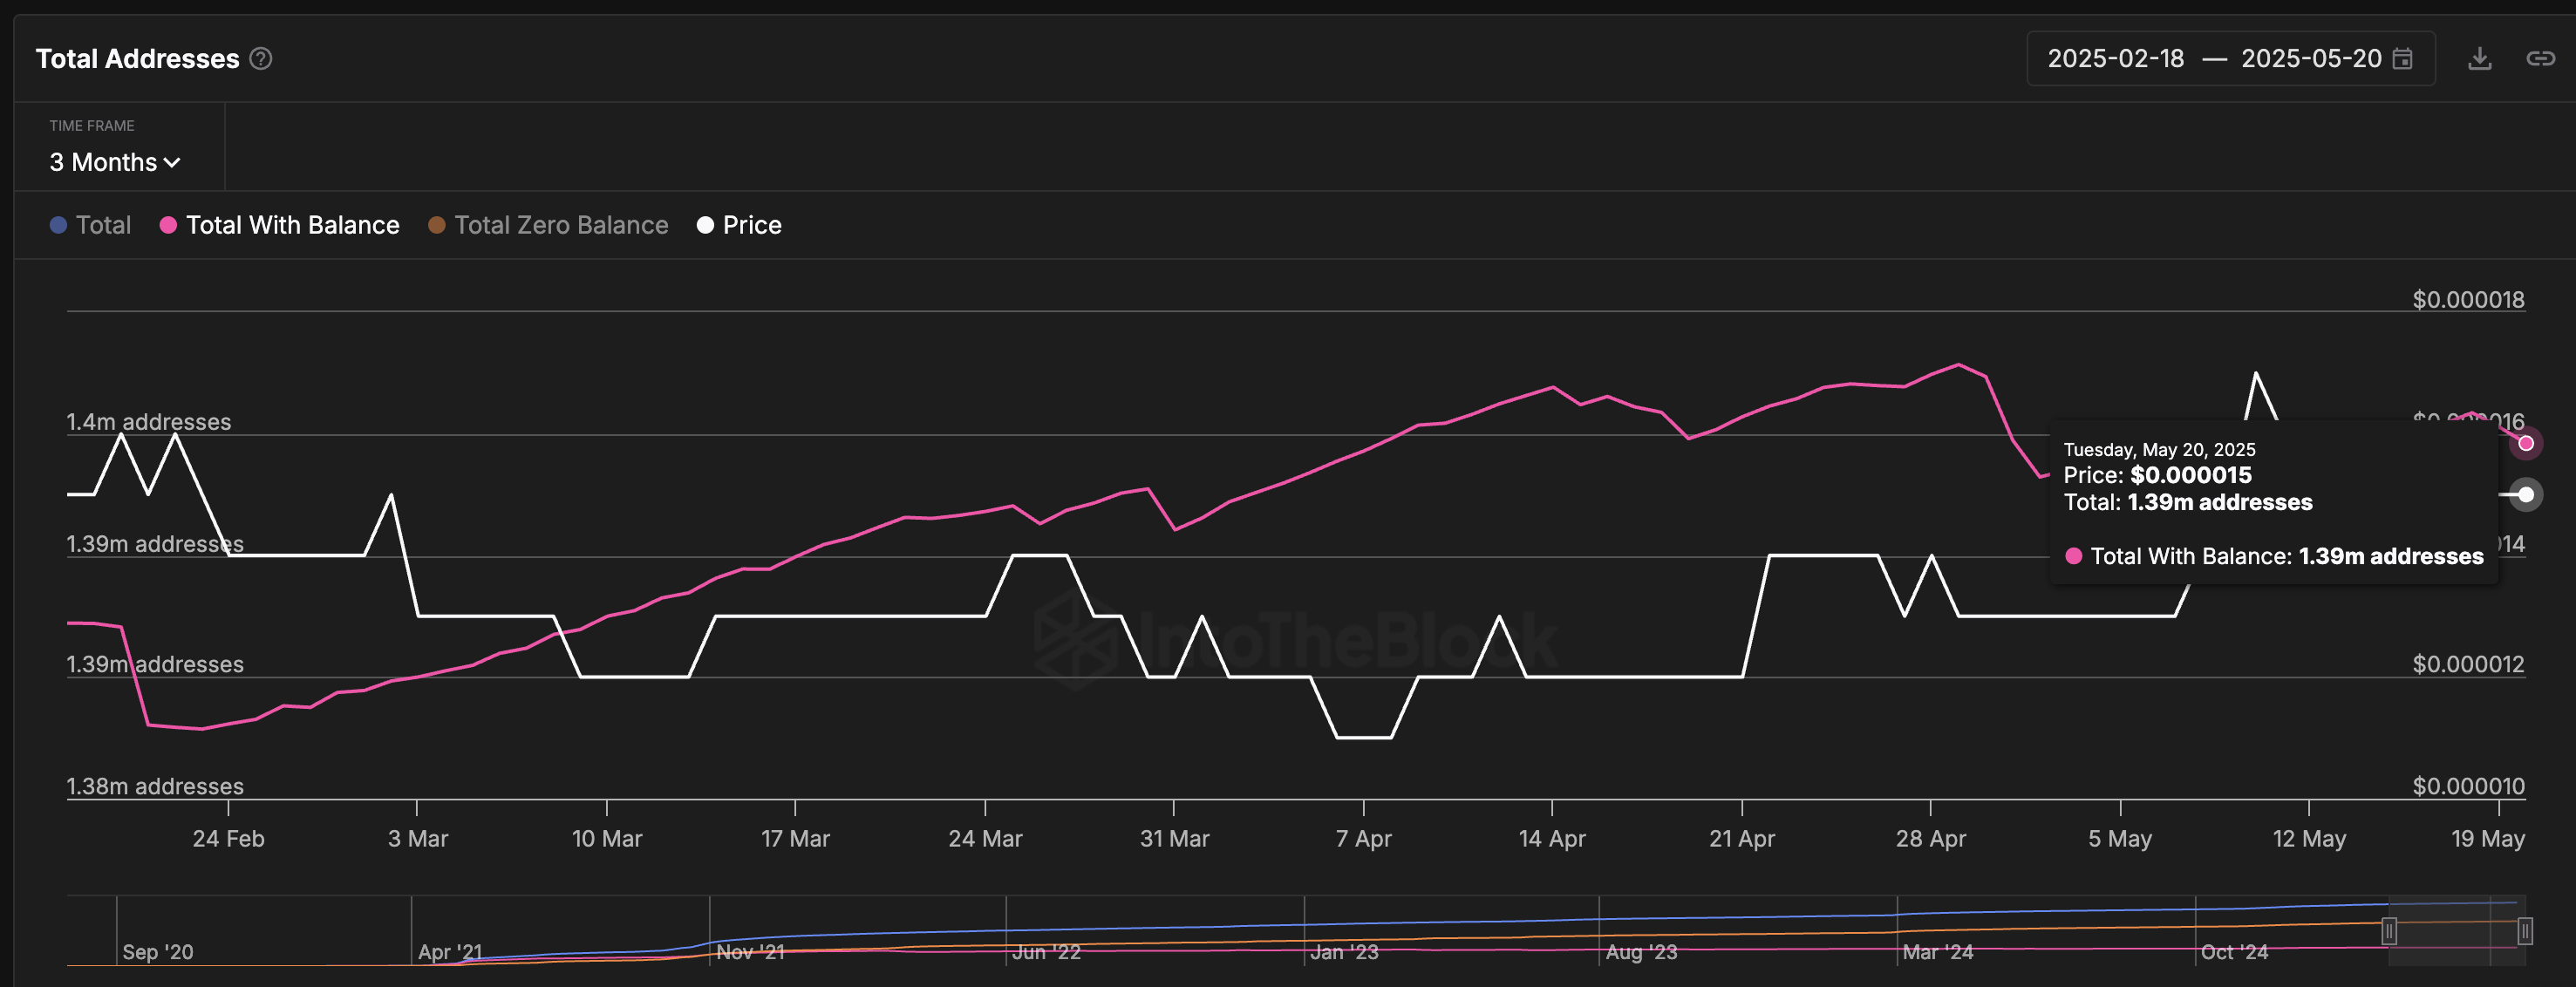The width and height of the screenshot is (2576, 987).
Task: Click Jun '22 in the navigator timeline
Action: tap(1046, 952)
